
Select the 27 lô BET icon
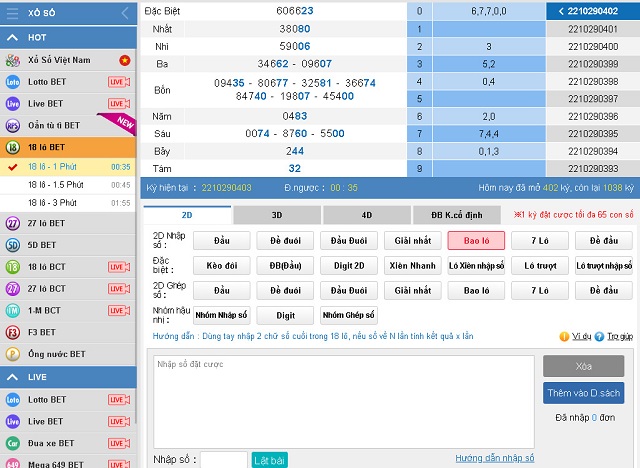[x=13, y=223]
